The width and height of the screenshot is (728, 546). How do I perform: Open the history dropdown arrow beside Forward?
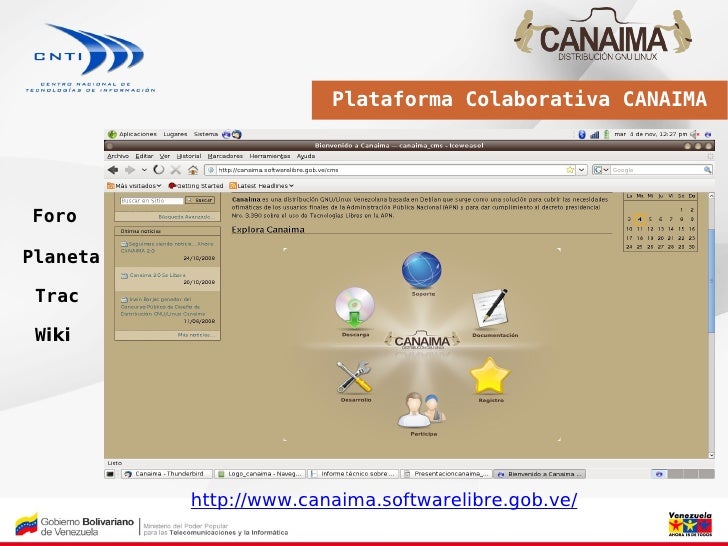coord(144,170)
